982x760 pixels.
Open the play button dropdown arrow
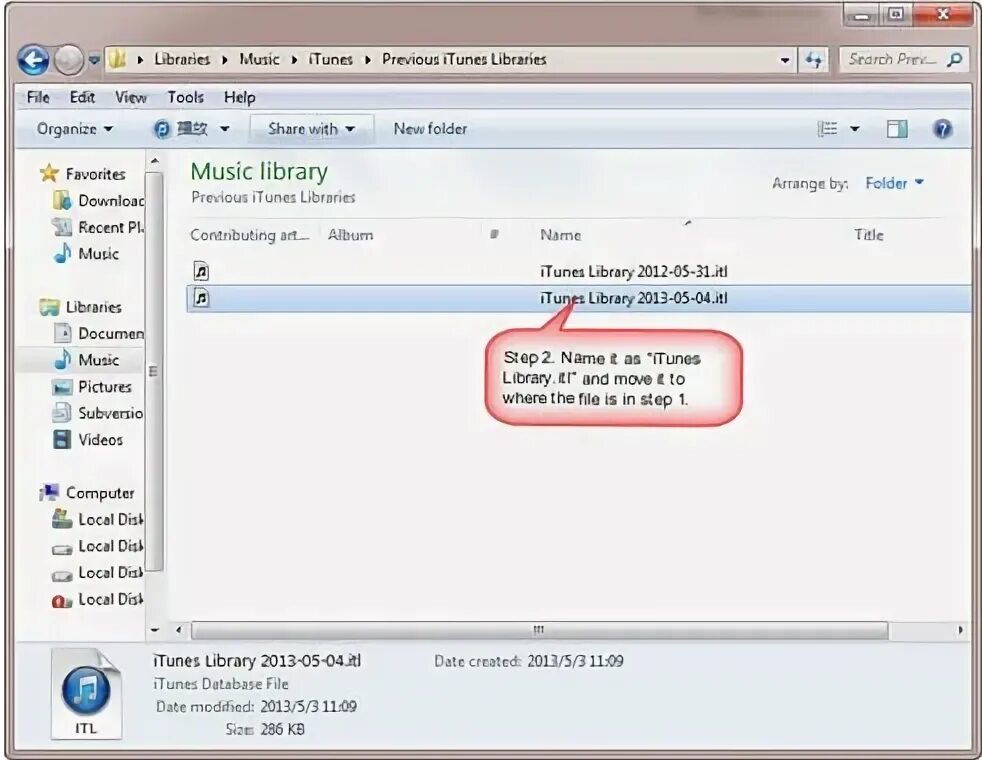tap(224, 129)
